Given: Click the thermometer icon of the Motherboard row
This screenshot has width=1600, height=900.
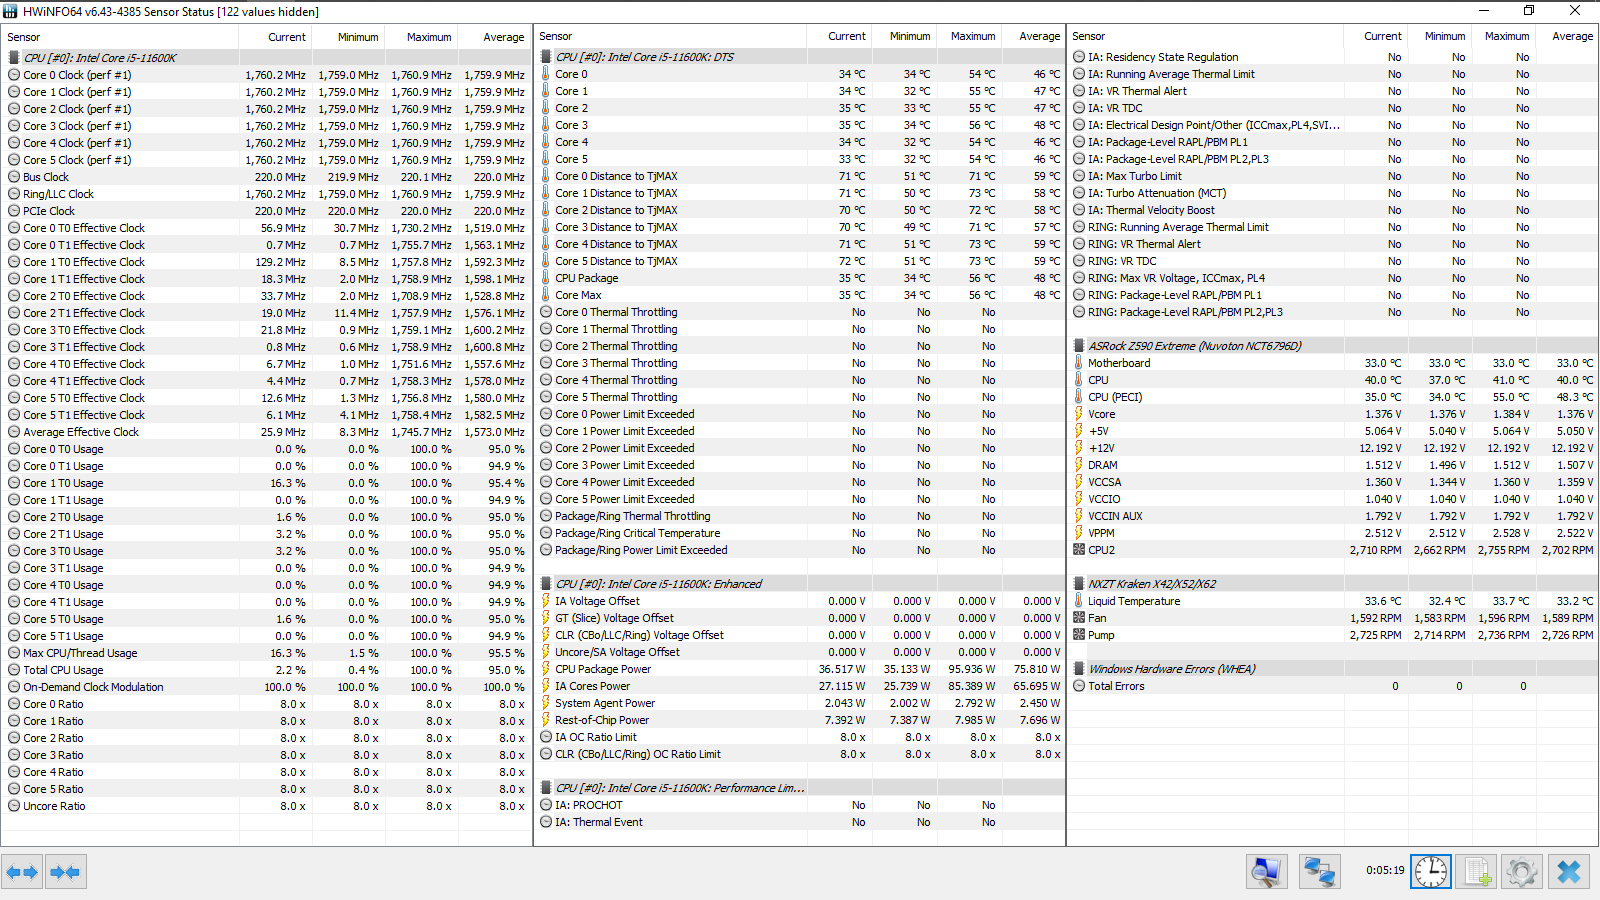Looking at the screenshot, I should [1079, 363].
